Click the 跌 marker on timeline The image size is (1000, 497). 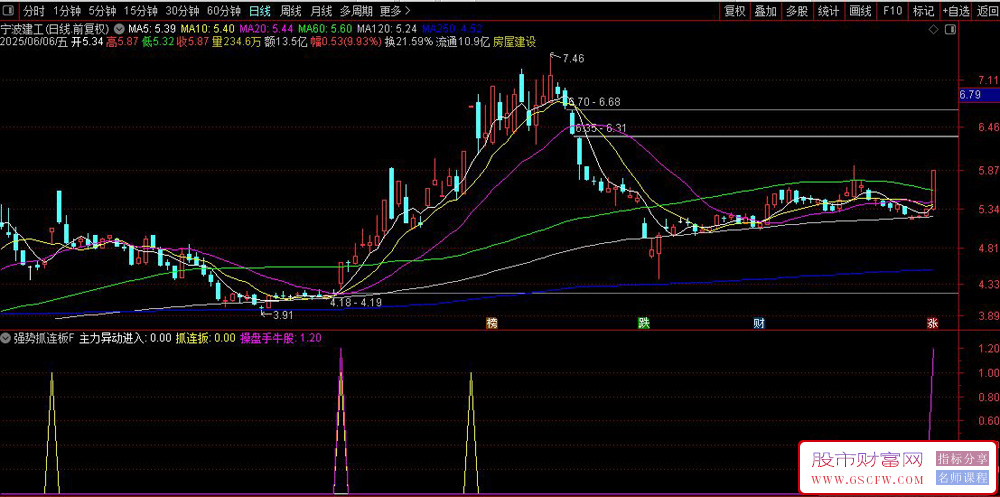click(644, 323)
